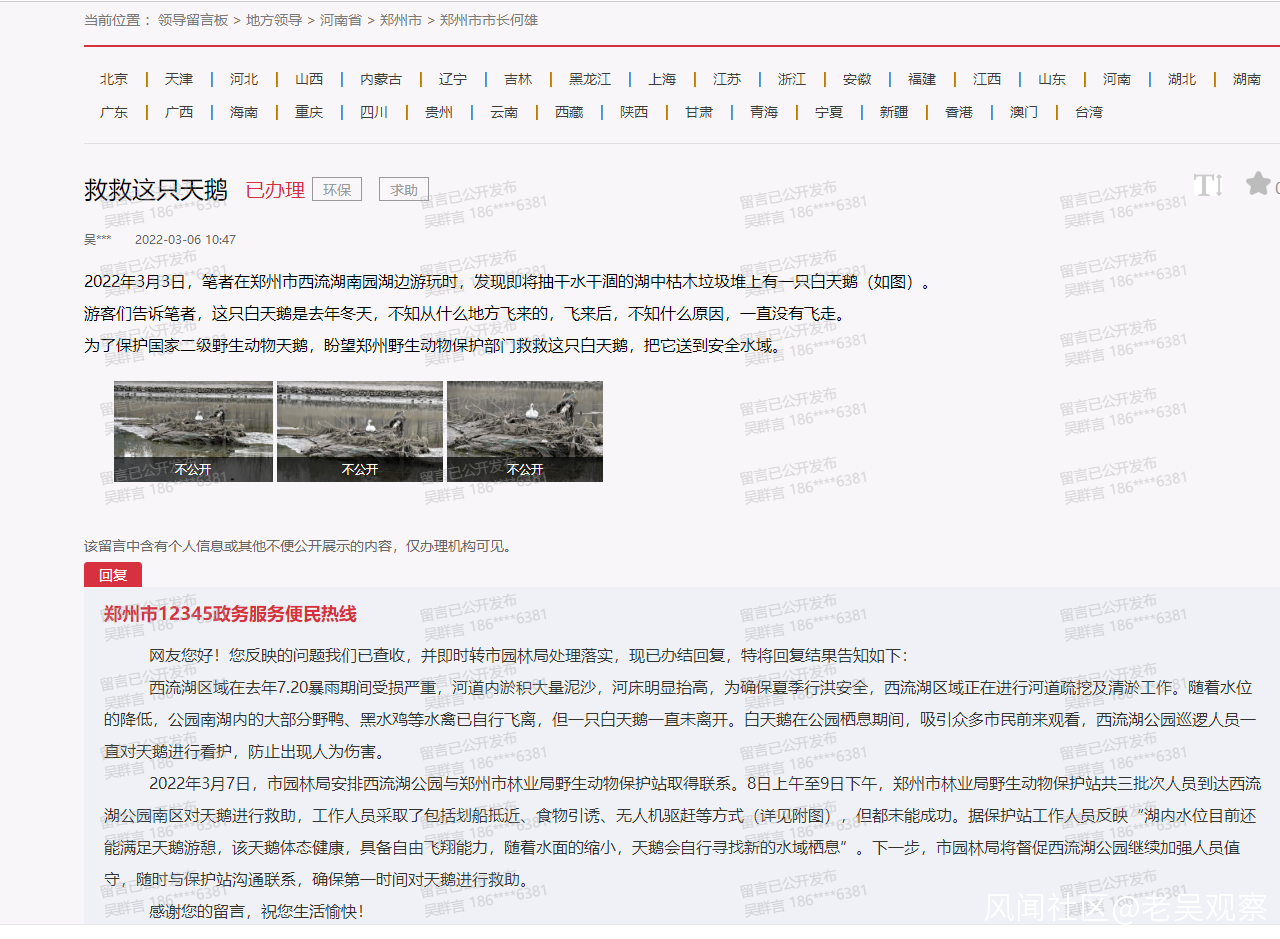Open the 宁夏 region link
This screenshot has height=939, width=1280.
(829, 112)
